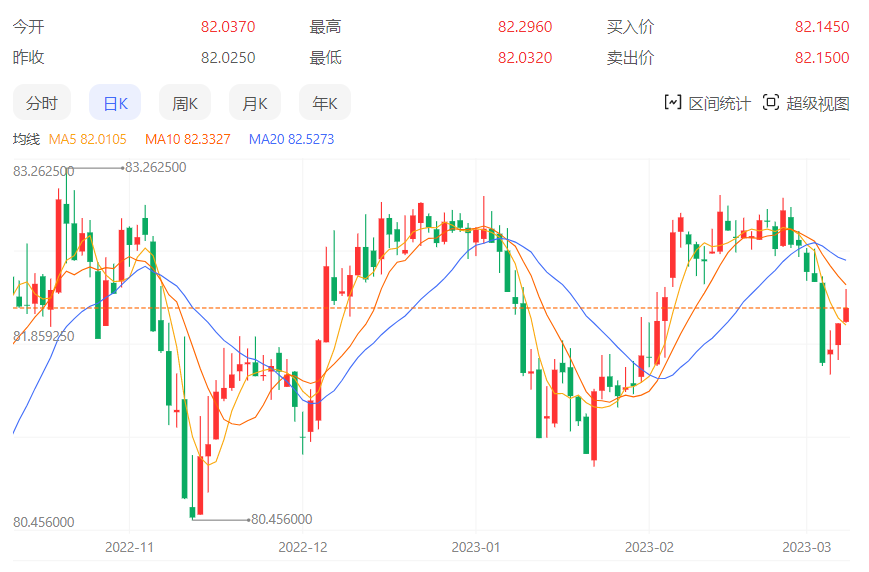Toggle the MA20 moving average legend

click(x=291, y=139)
